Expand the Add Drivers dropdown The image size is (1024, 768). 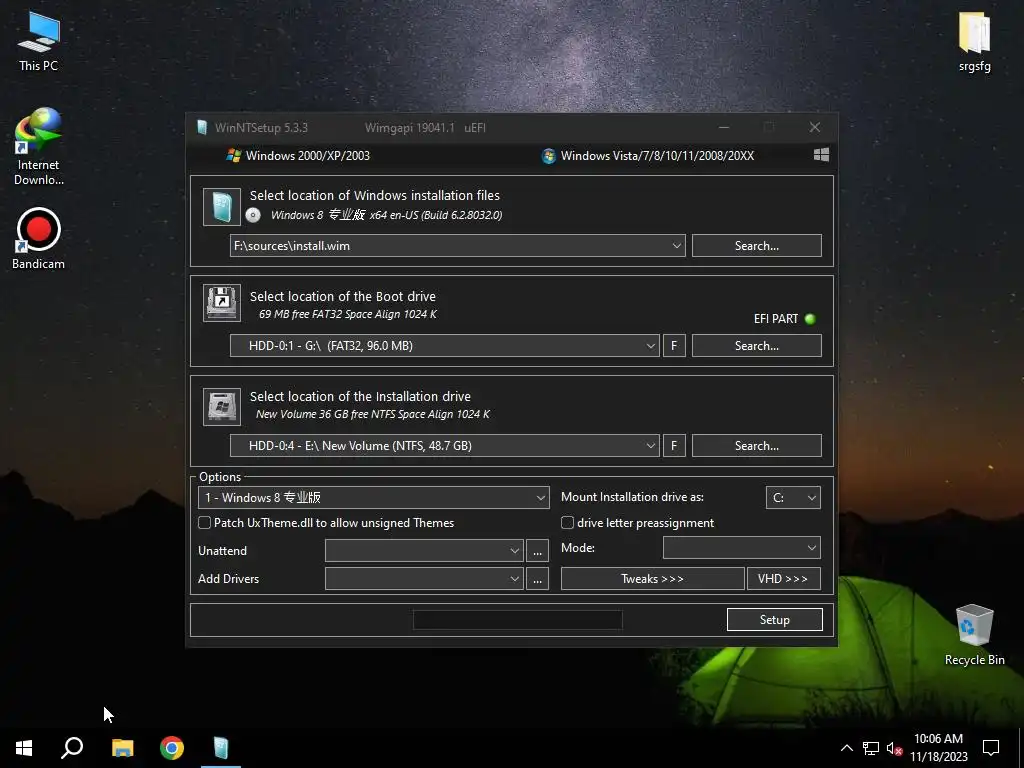click(515, 579)
